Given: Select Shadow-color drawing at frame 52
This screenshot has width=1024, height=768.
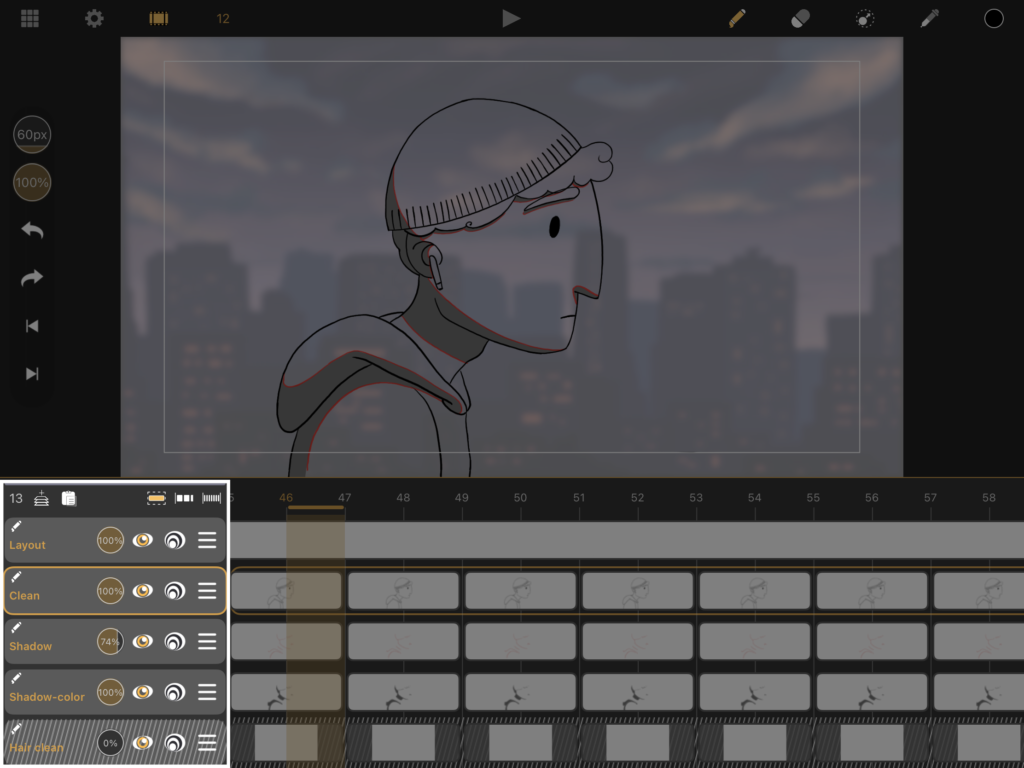Looking at the screenshot, I should pos(637,692).
